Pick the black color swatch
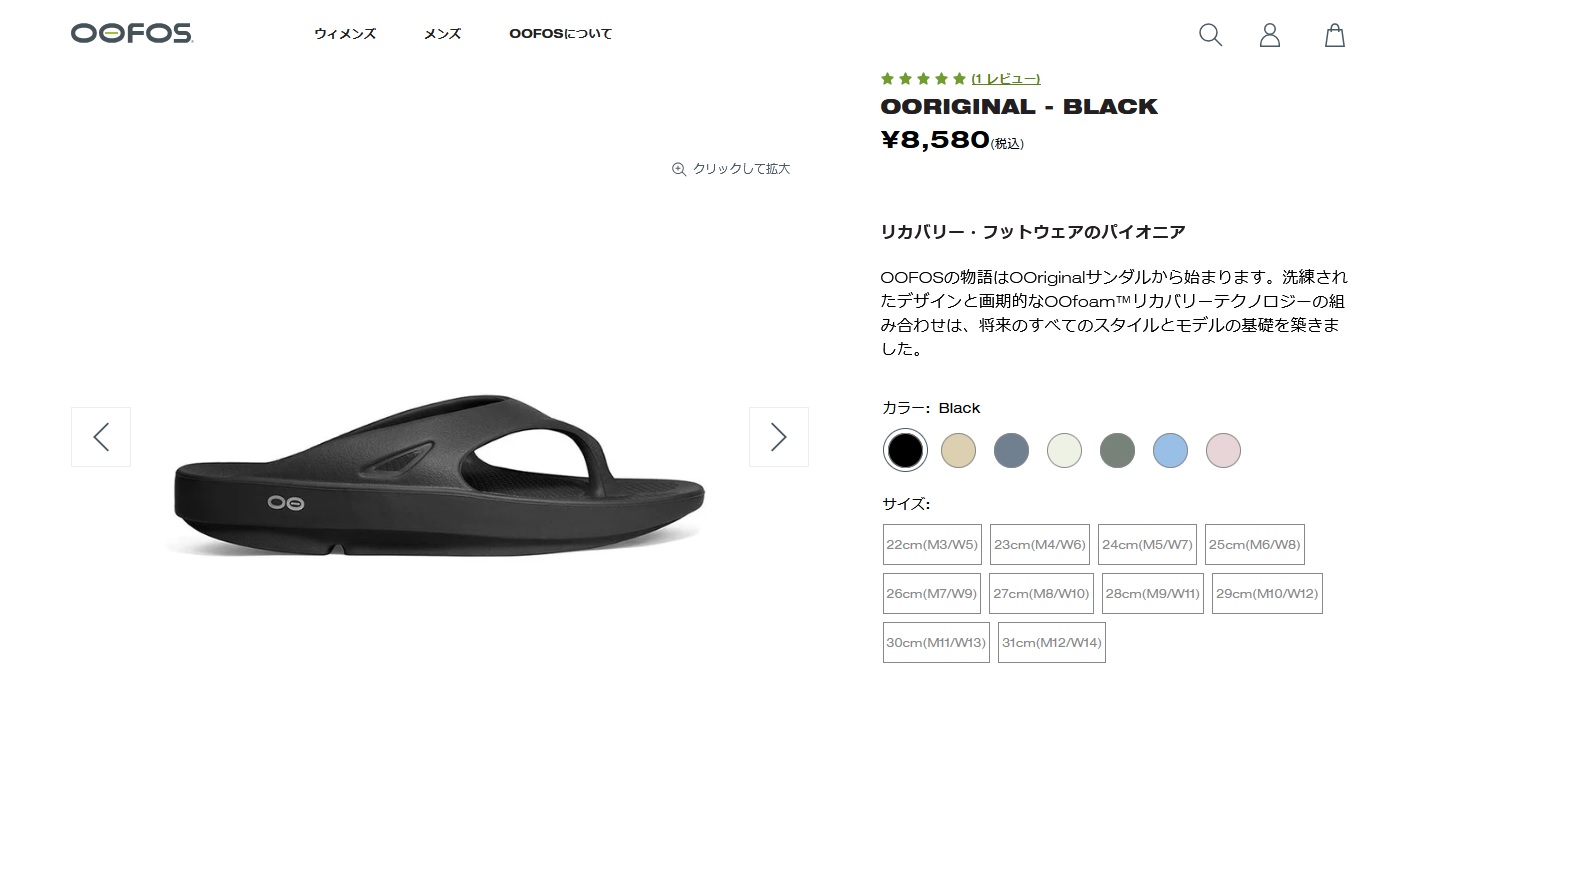This screenshot has width=1586, height=888. coord(905,450)
